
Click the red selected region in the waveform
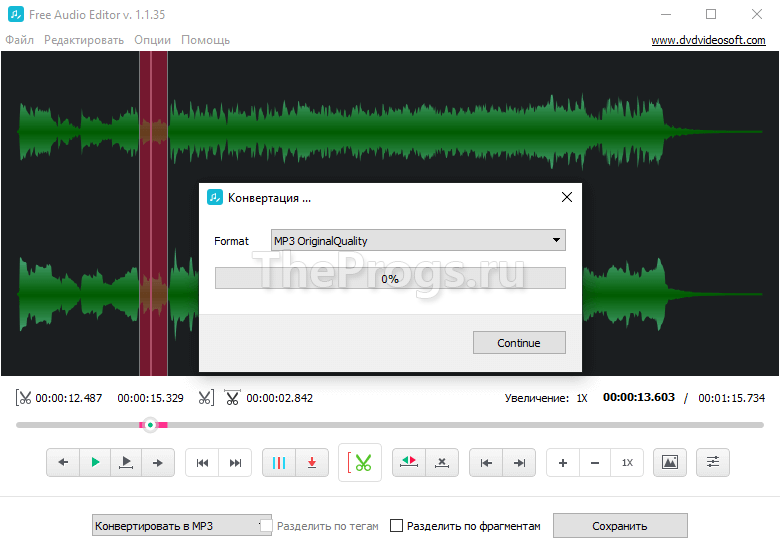pos(153,213)
